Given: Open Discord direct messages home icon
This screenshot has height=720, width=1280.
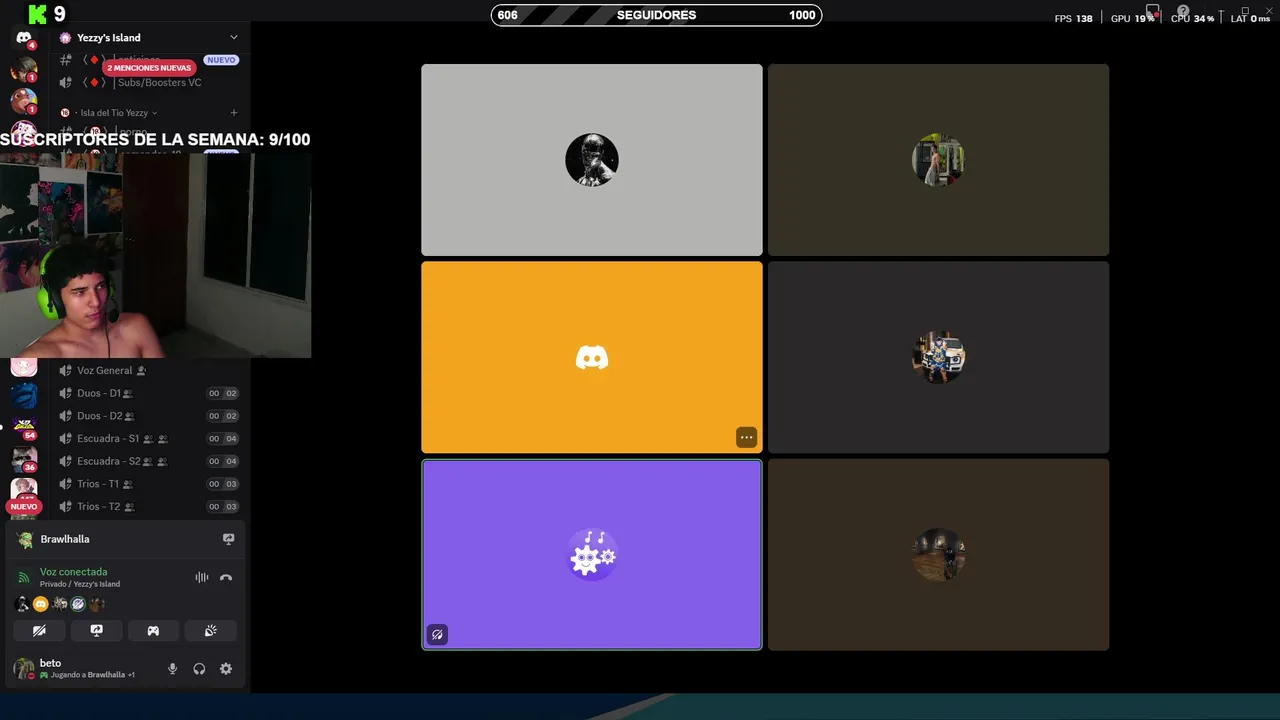Looking at the screenshot, I should coord(24,38).
